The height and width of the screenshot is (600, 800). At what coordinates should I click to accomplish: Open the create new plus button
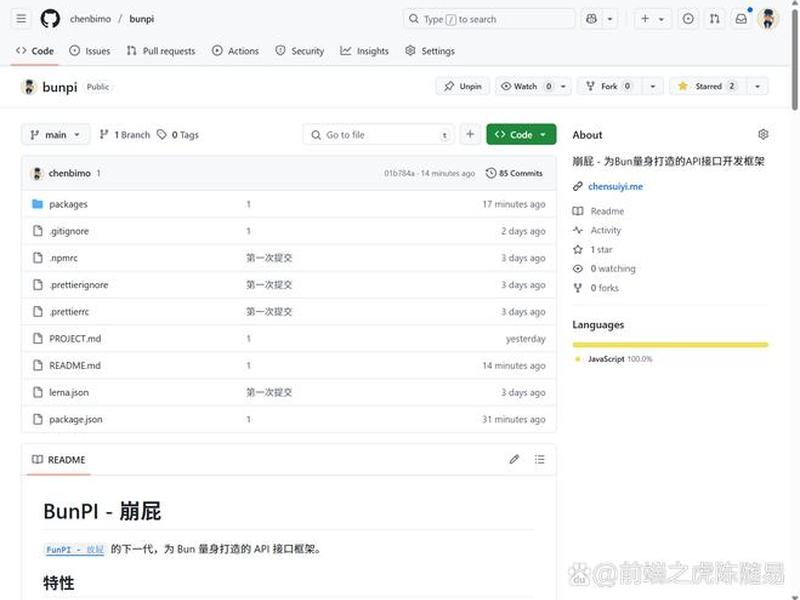645,19
